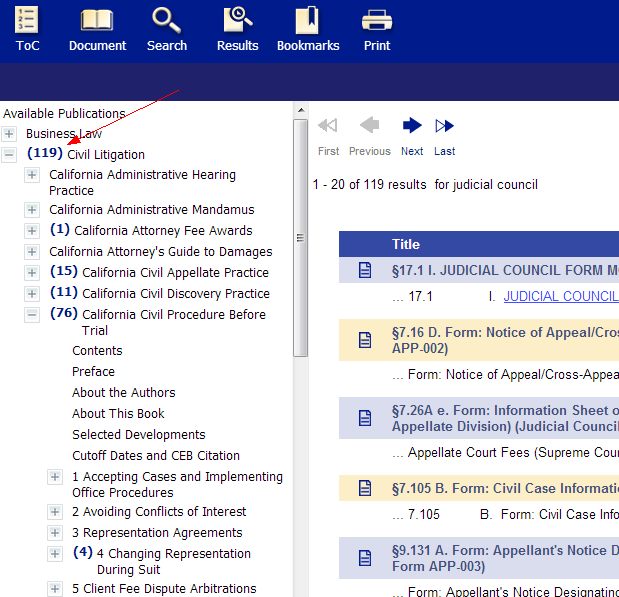Screen dimensions: 619x597
Task: Expand California Administrative Mandamus
Action: pos(32,210)
